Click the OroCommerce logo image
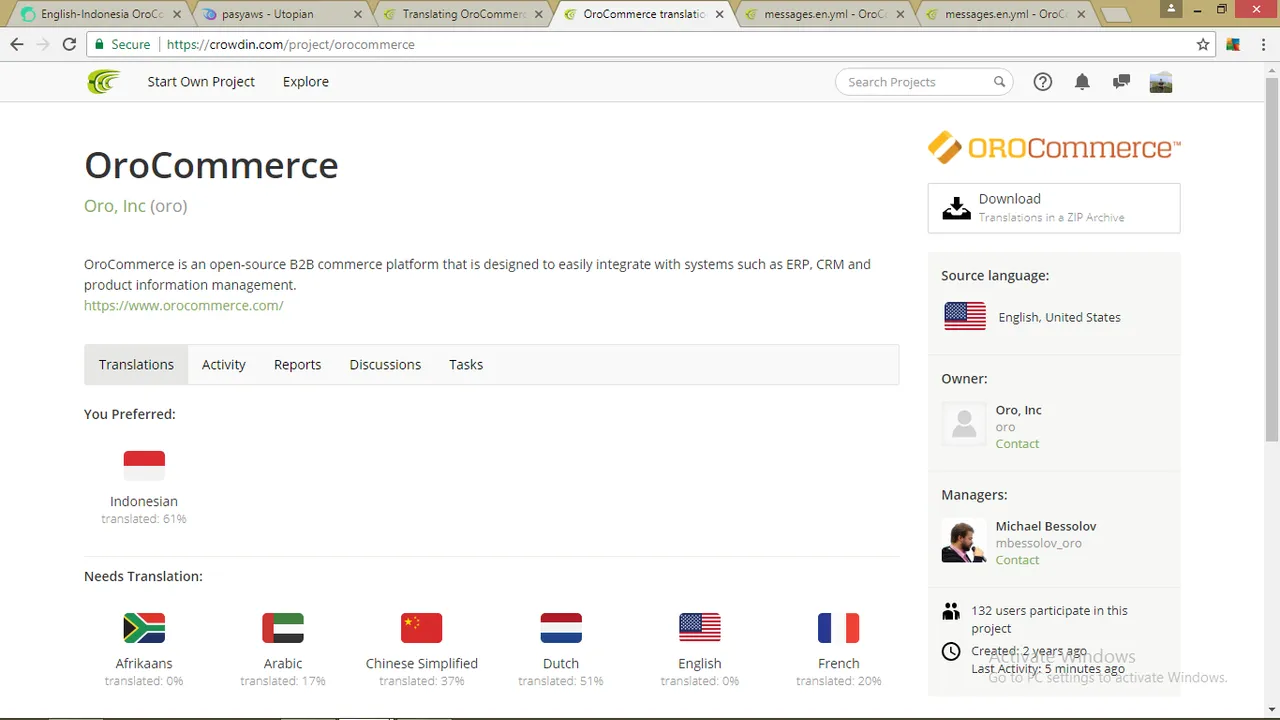Viewport: 1280px width, 720px height. click(1054, 148)
